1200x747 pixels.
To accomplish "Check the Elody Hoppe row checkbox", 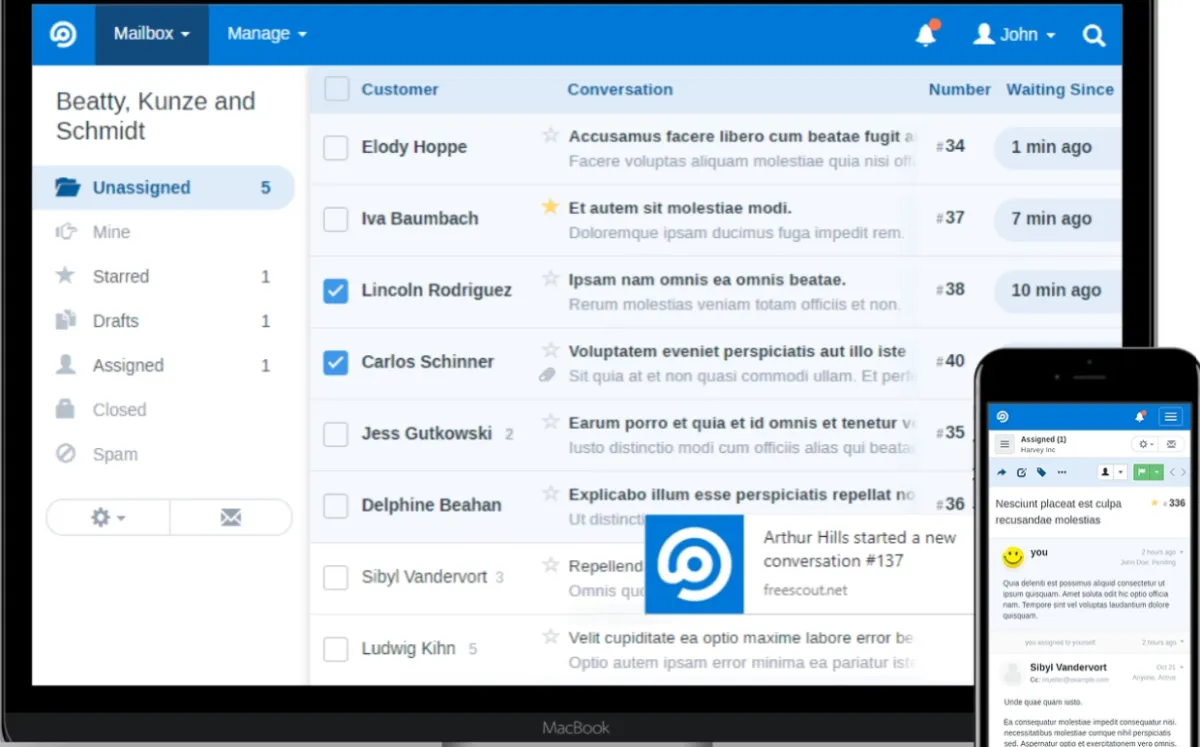I will pos(336,147).
